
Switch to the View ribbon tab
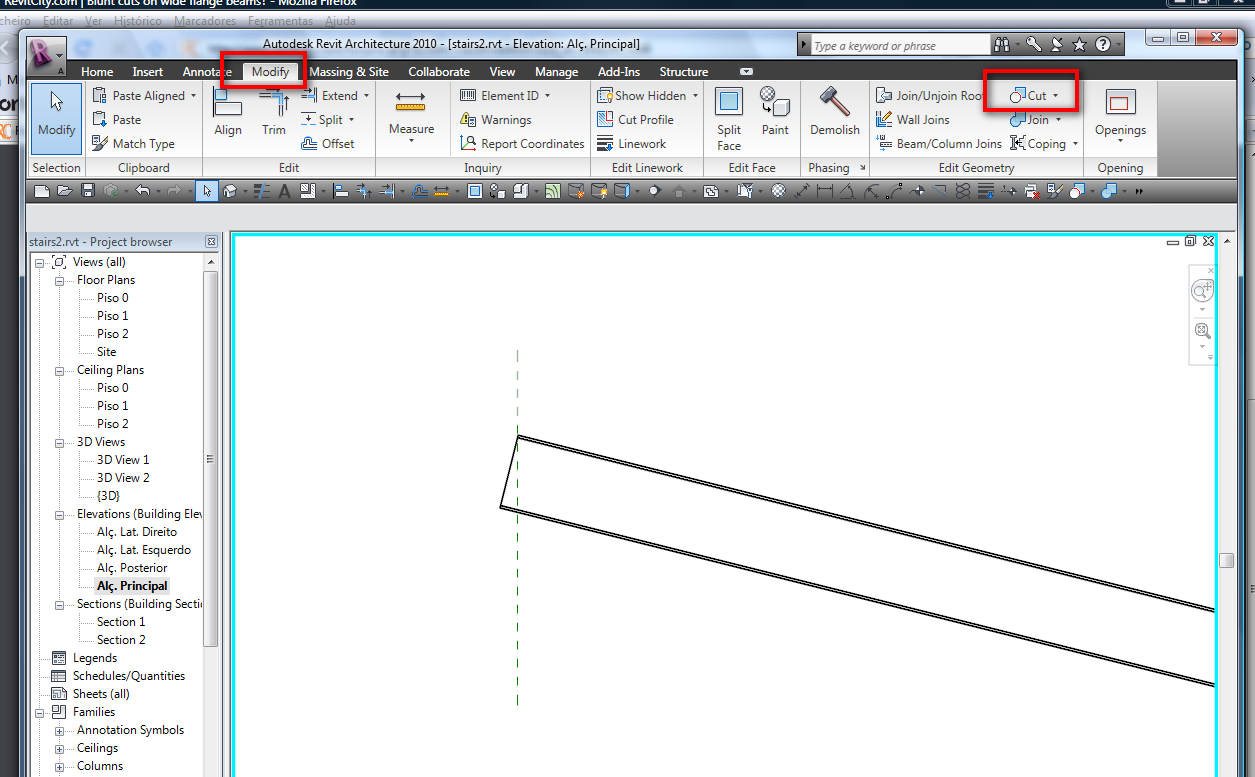click(x=502, y=72)
